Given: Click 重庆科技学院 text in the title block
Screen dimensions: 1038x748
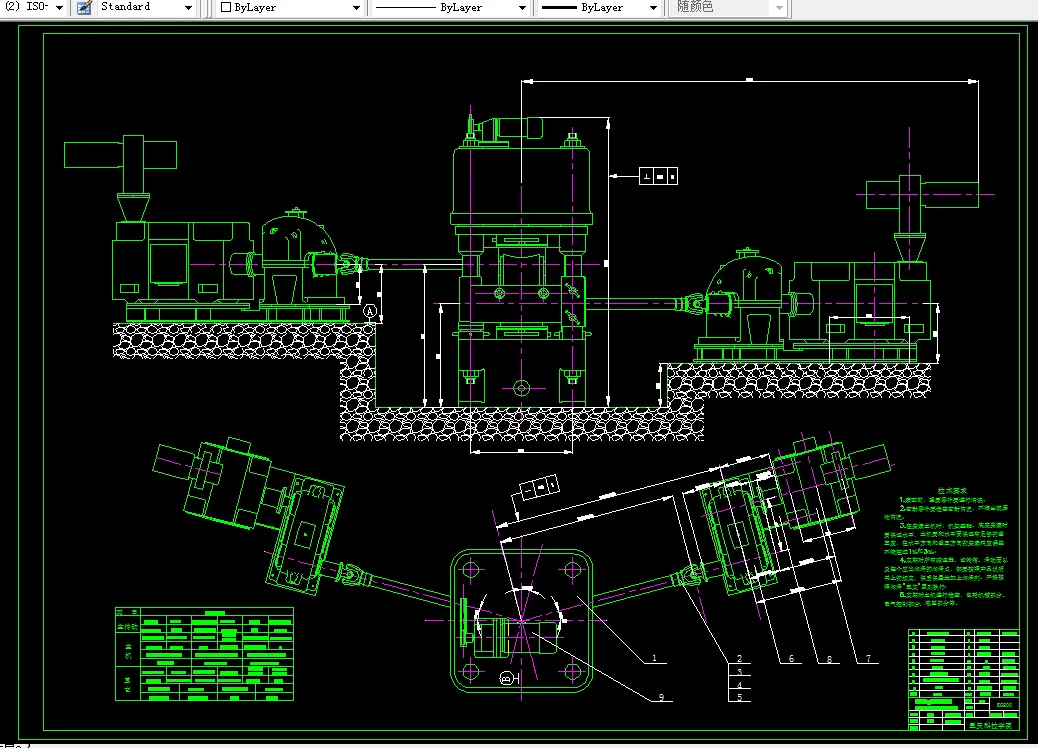Looking at the screenshot, I should click(990, 725).
